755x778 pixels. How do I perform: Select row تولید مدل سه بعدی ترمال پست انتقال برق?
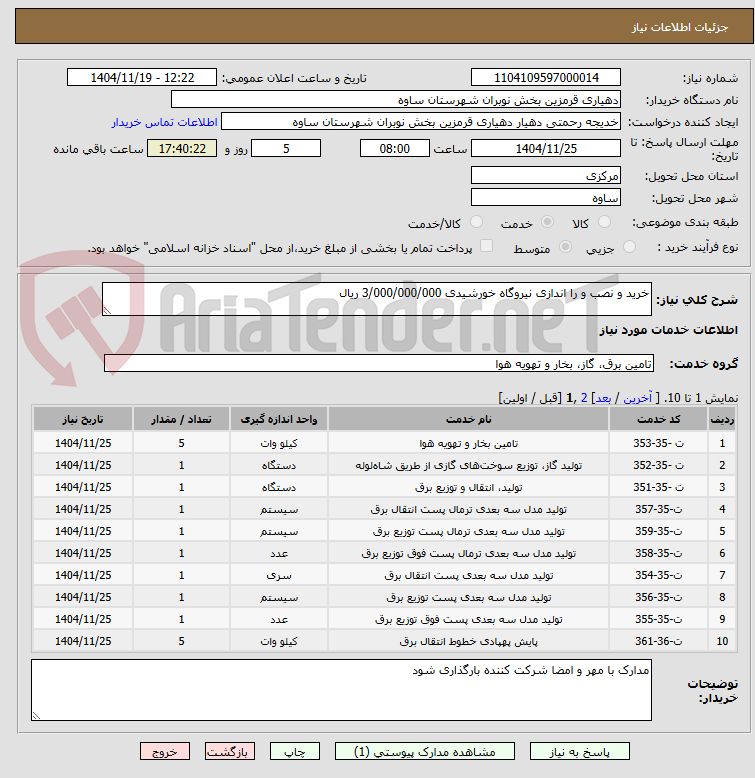coord(384,509)
